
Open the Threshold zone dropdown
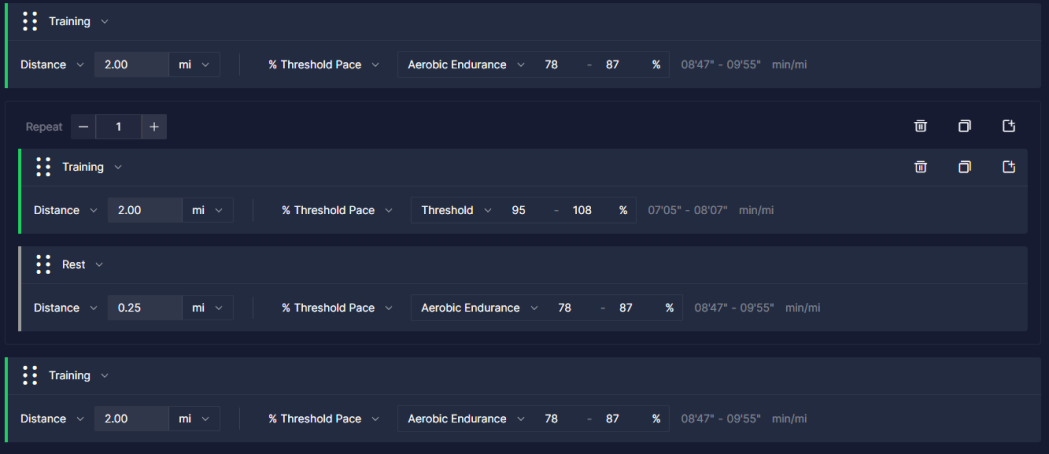tap(456, 210)
